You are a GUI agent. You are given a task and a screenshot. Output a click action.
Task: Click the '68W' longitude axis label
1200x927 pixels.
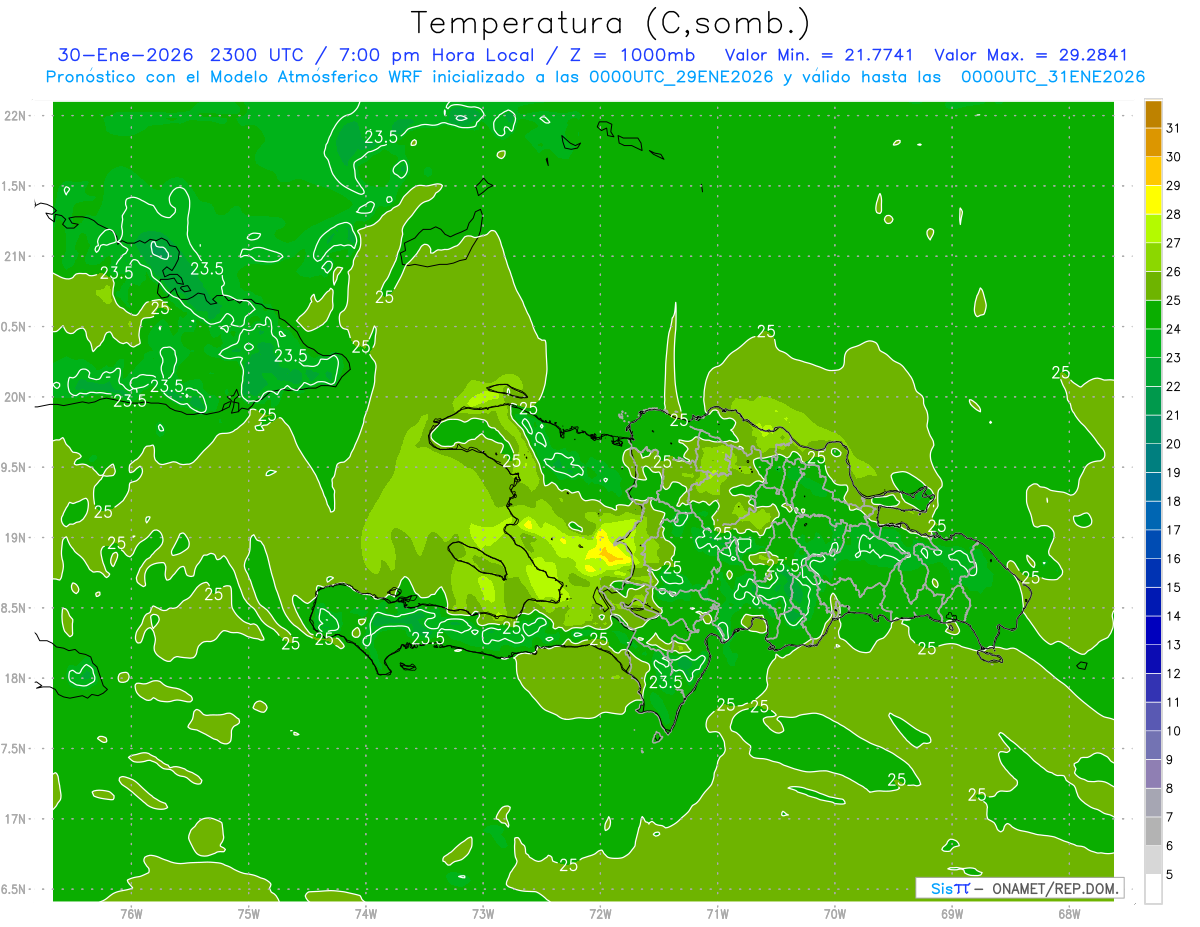(x=1069, y=912)
